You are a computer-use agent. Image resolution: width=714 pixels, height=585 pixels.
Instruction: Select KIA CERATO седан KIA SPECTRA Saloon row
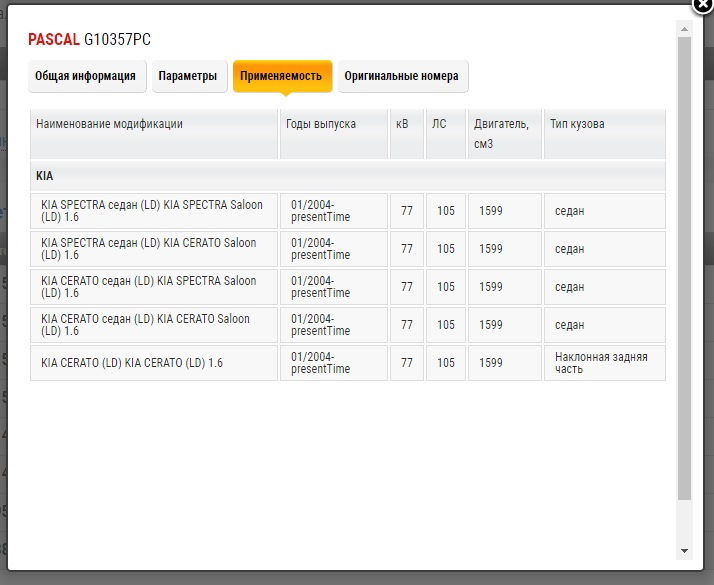(348, 287)
